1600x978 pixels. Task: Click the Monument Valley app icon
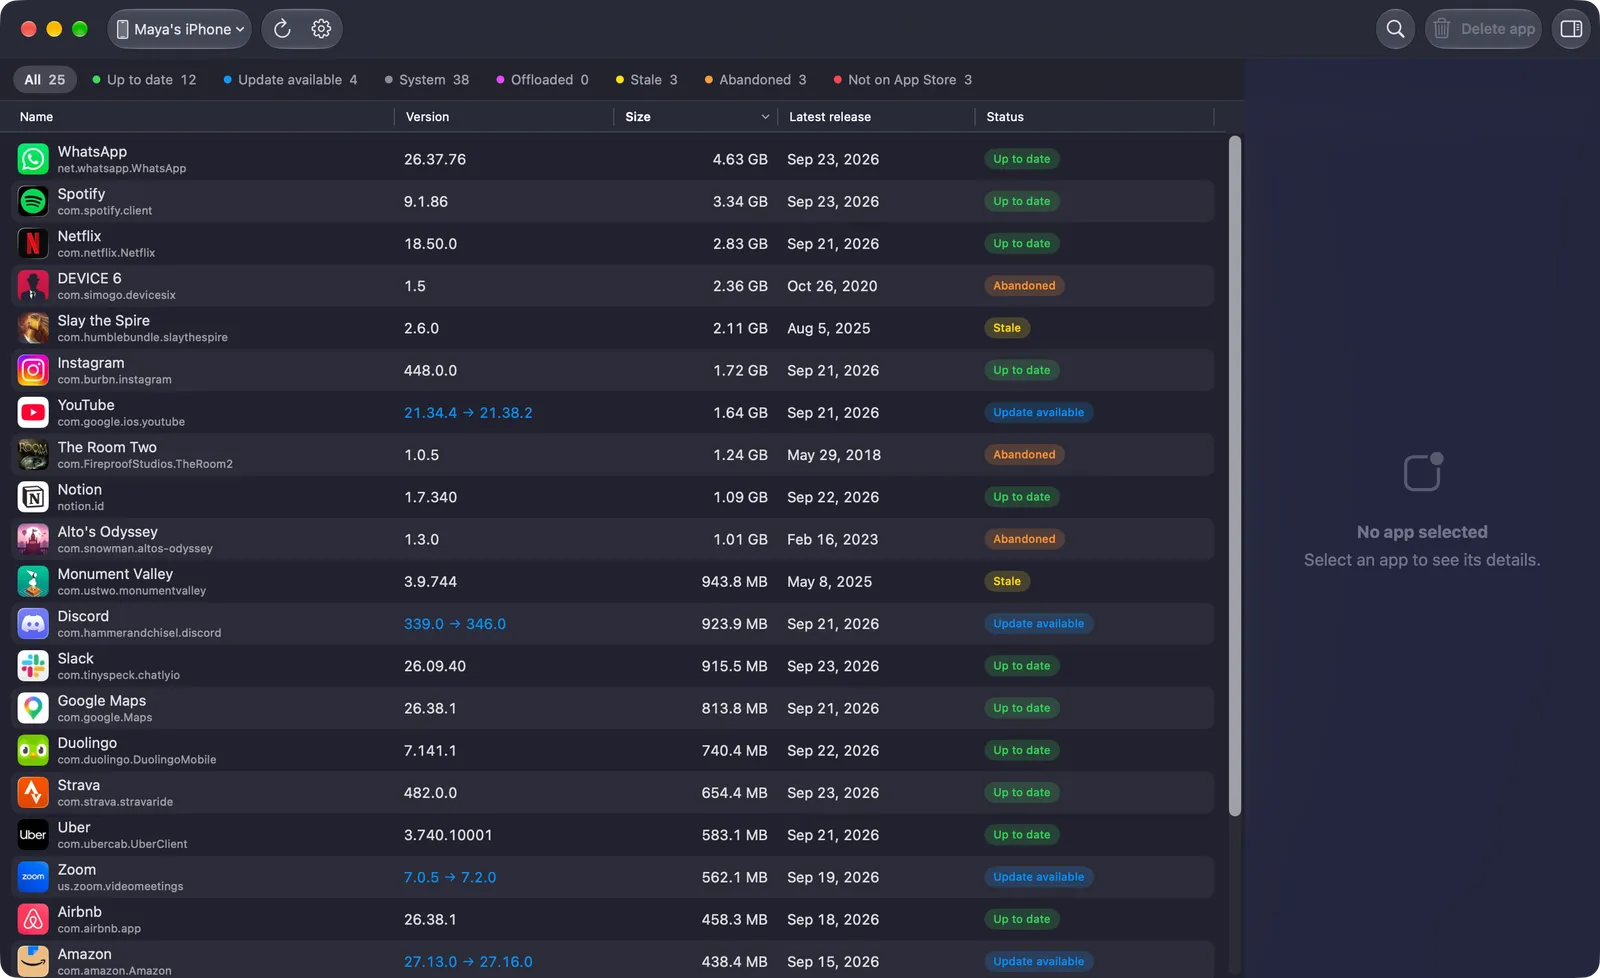click(x=33, y=581)
